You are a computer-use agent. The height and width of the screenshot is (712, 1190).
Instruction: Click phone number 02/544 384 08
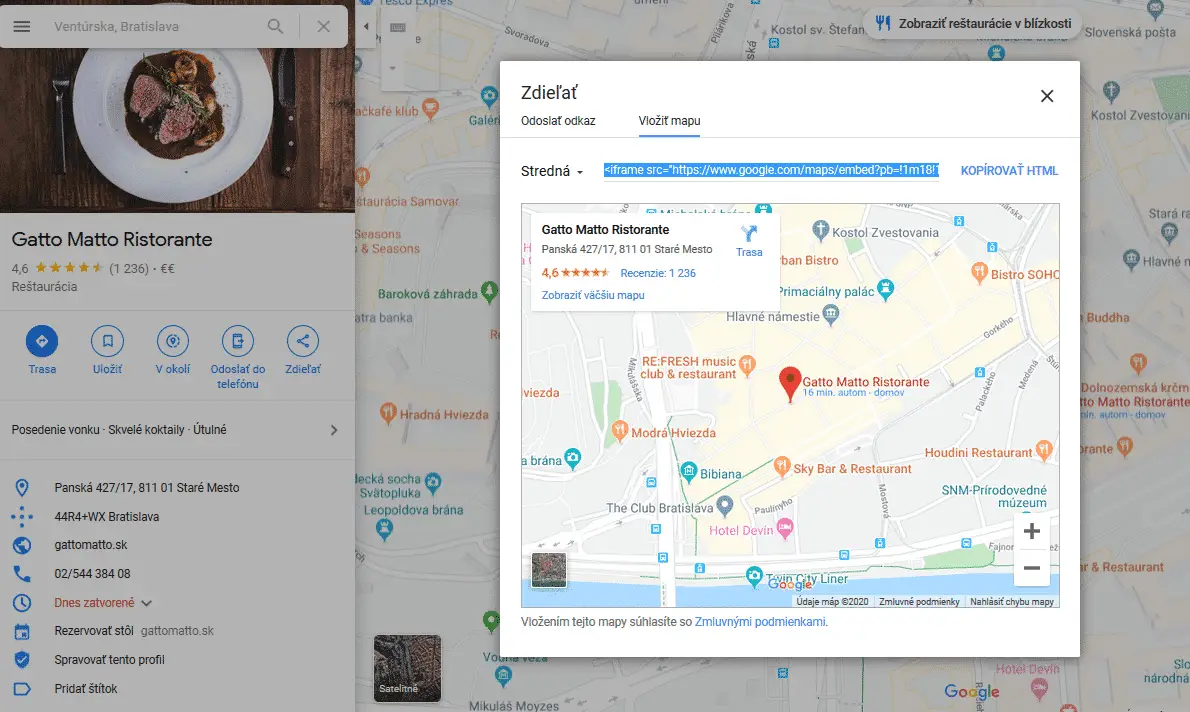click(93, 574)
